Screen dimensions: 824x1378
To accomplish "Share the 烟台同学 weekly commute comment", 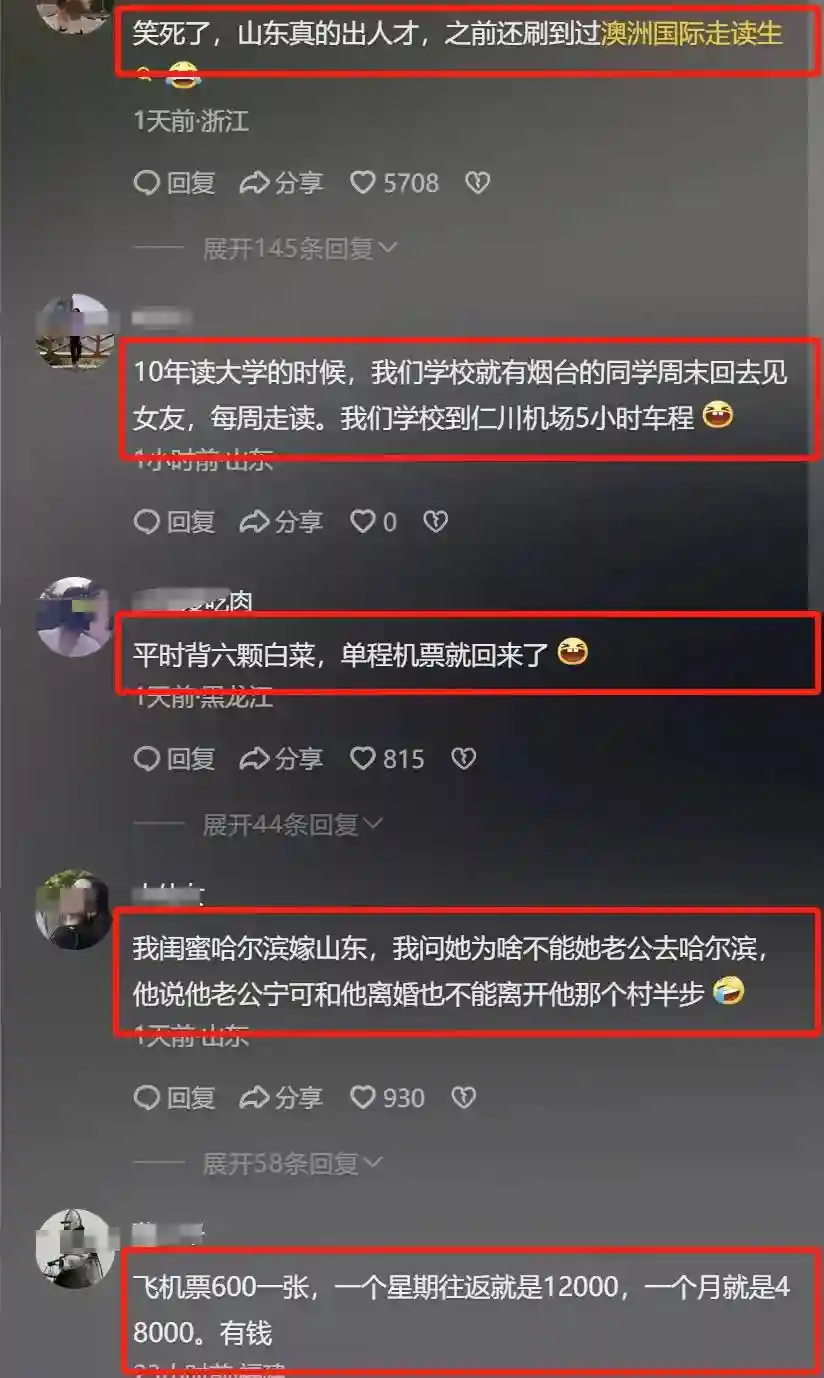I will 281,521.
